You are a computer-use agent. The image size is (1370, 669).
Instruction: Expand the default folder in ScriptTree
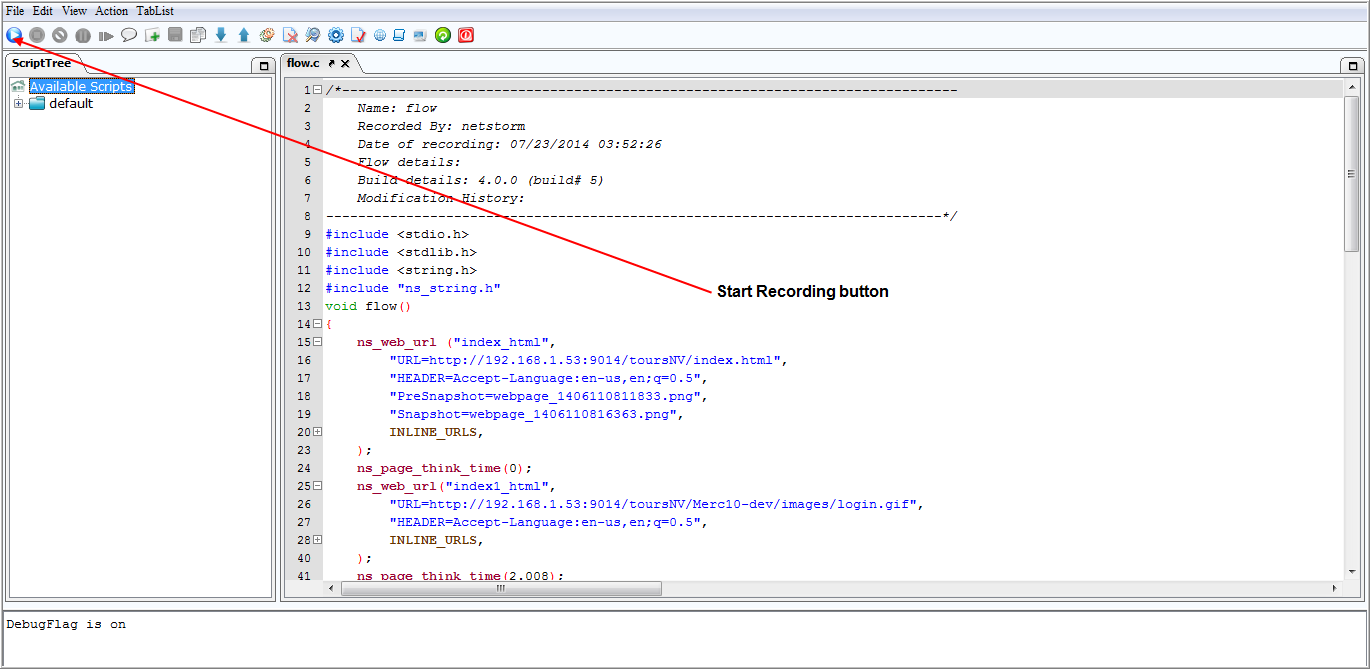tap(18, 104)
